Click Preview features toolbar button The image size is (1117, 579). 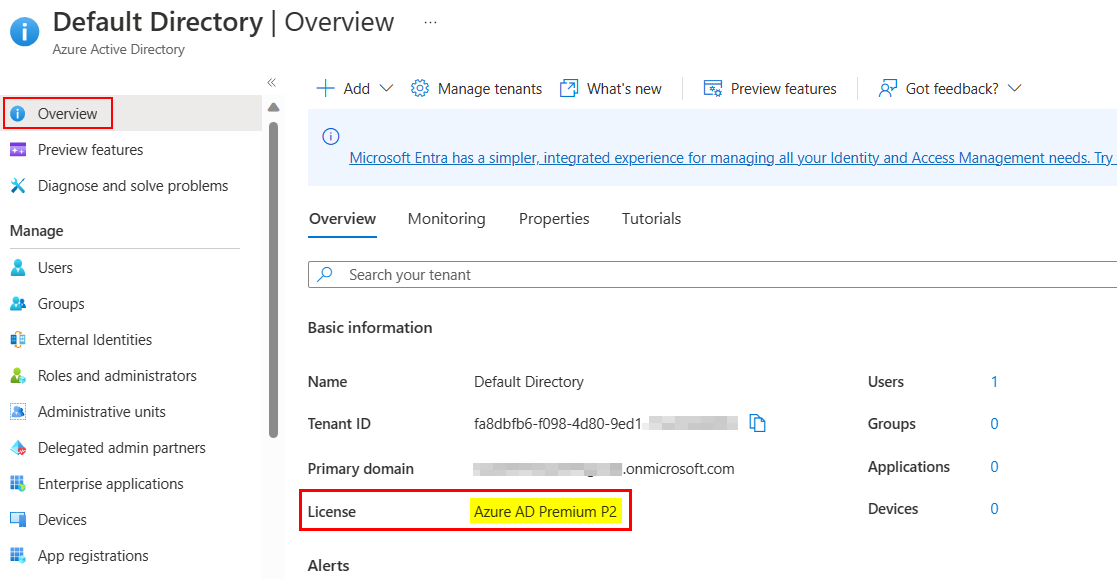(769, 88)
